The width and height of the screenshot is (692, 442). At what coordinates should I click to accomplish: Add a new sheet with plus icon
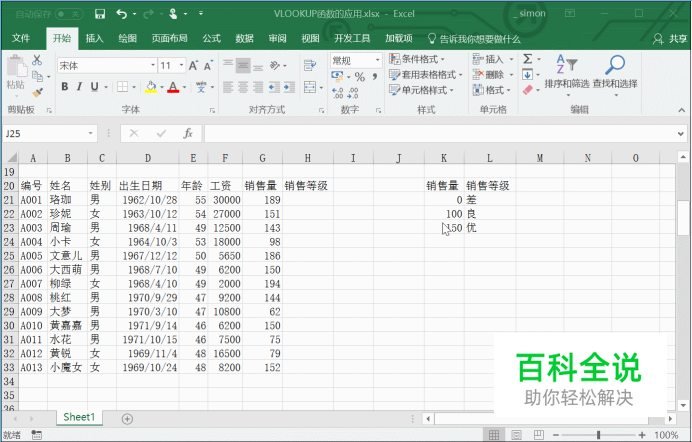tap(127, 419)
